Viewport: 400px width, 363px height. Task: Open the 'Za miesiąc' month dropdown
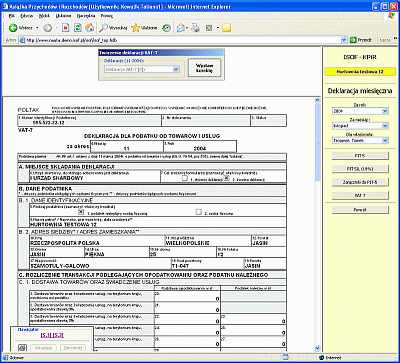click(x=360, y=126)
